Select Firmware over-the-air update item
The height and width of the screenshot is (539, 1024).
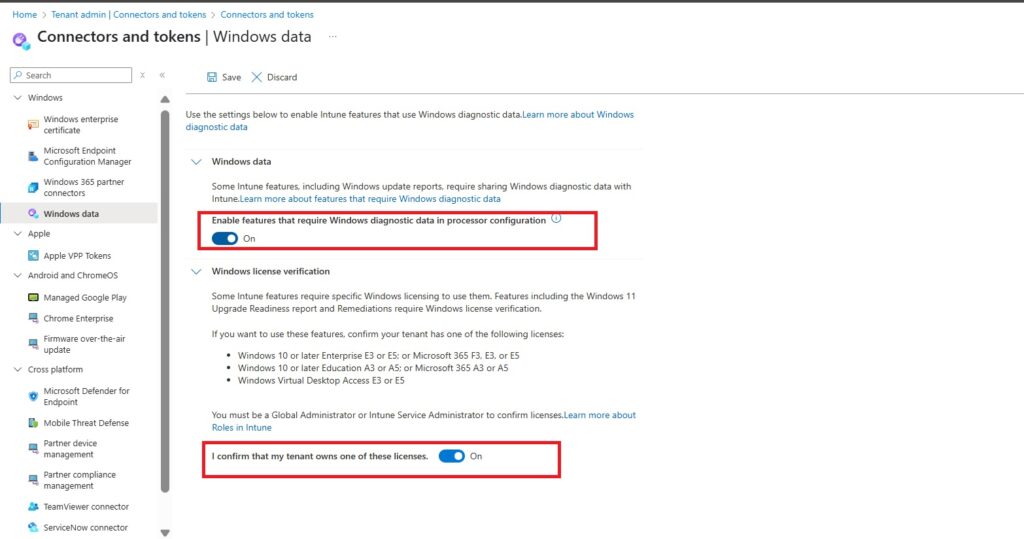pyautogui.click(x=84, y=344)
